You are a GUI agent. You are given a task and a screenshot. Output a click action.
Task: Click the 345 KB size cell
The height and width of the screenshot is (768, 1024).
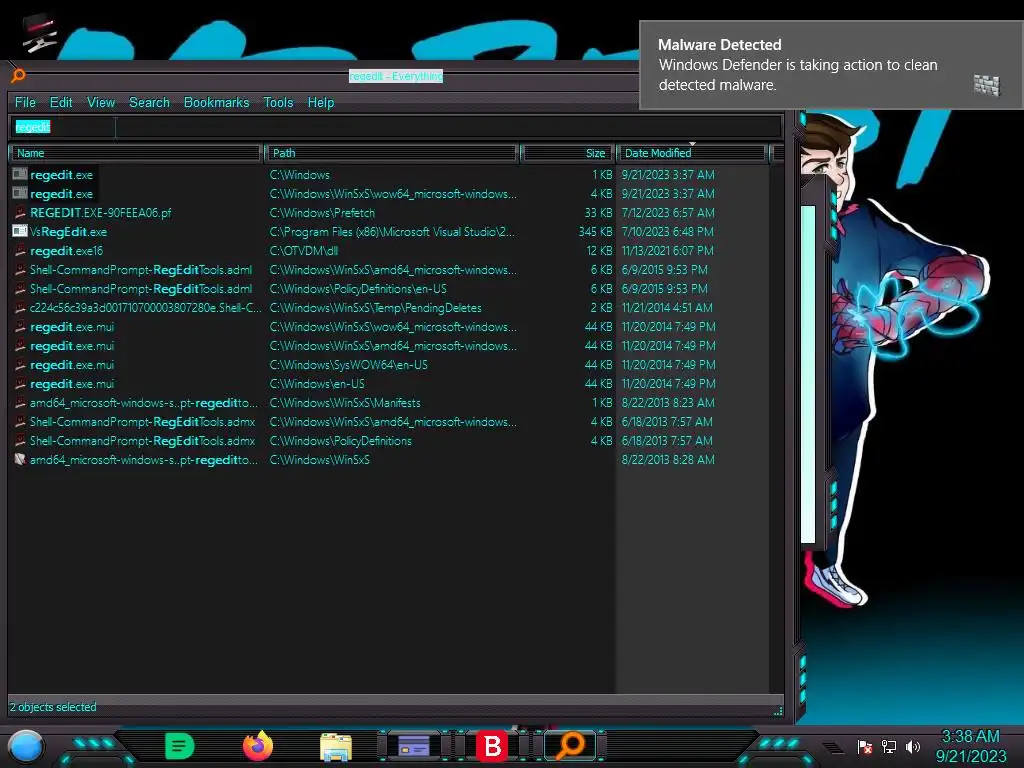point(596,232)
